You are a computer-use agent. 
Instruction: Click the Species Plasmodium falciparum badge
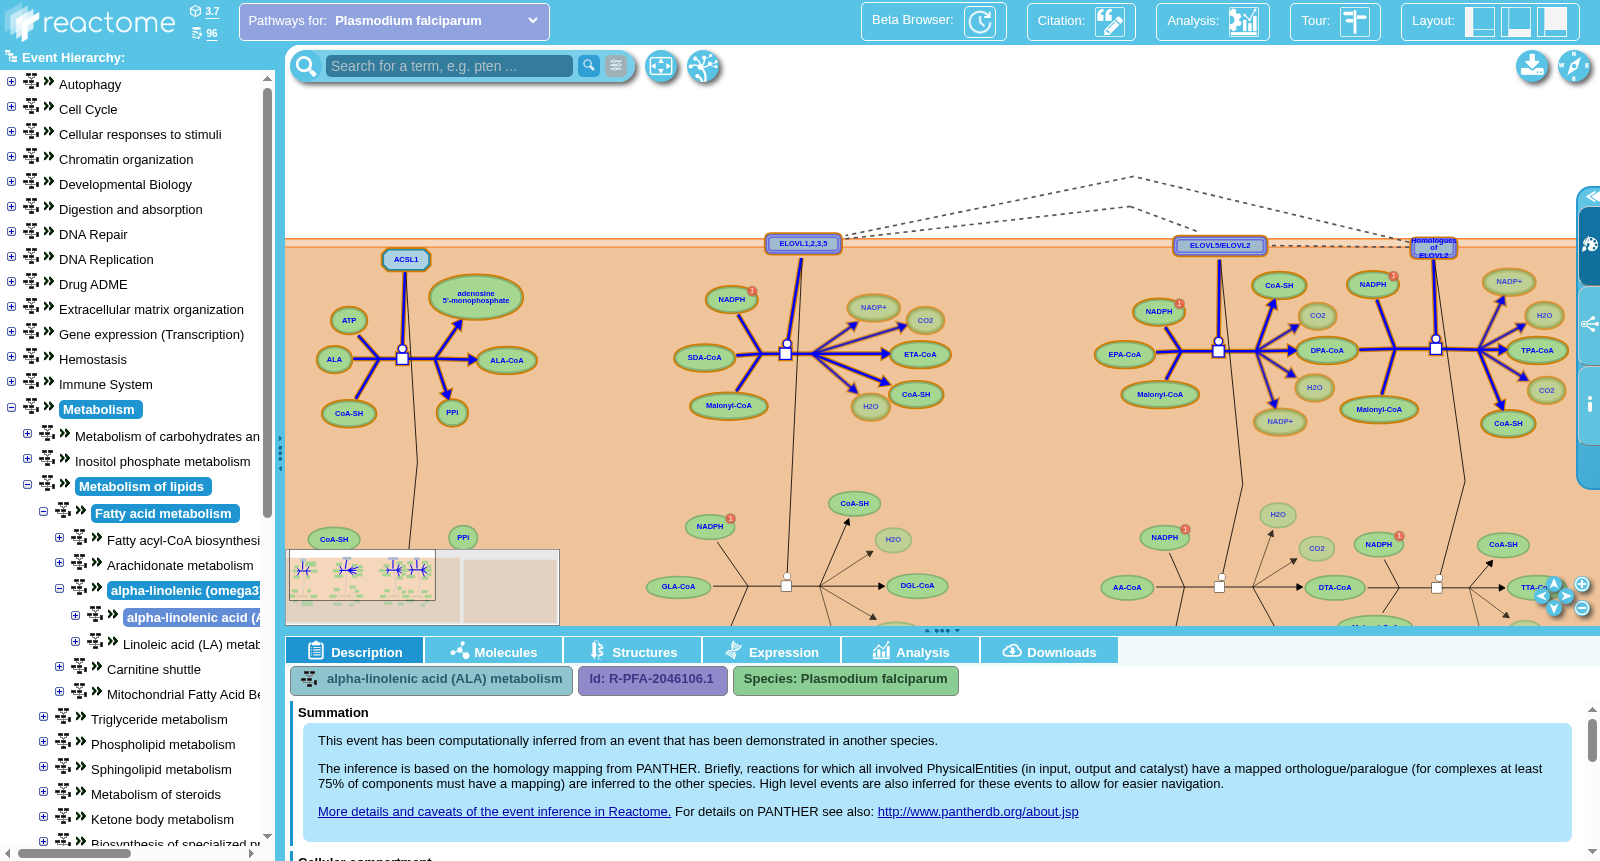click(846, 679)
